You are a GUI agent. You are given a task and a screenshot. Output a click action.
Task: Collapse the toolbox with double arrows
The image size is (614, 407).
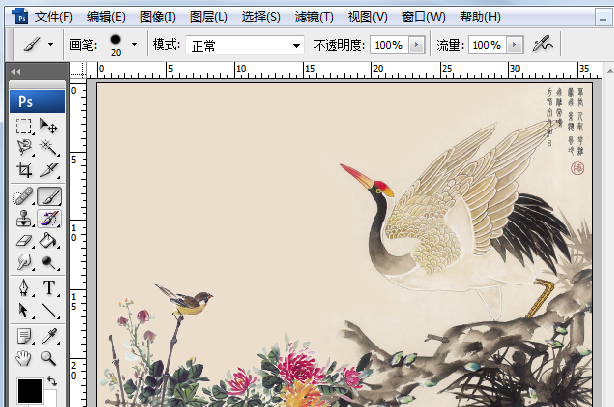[x=16, y=72]
